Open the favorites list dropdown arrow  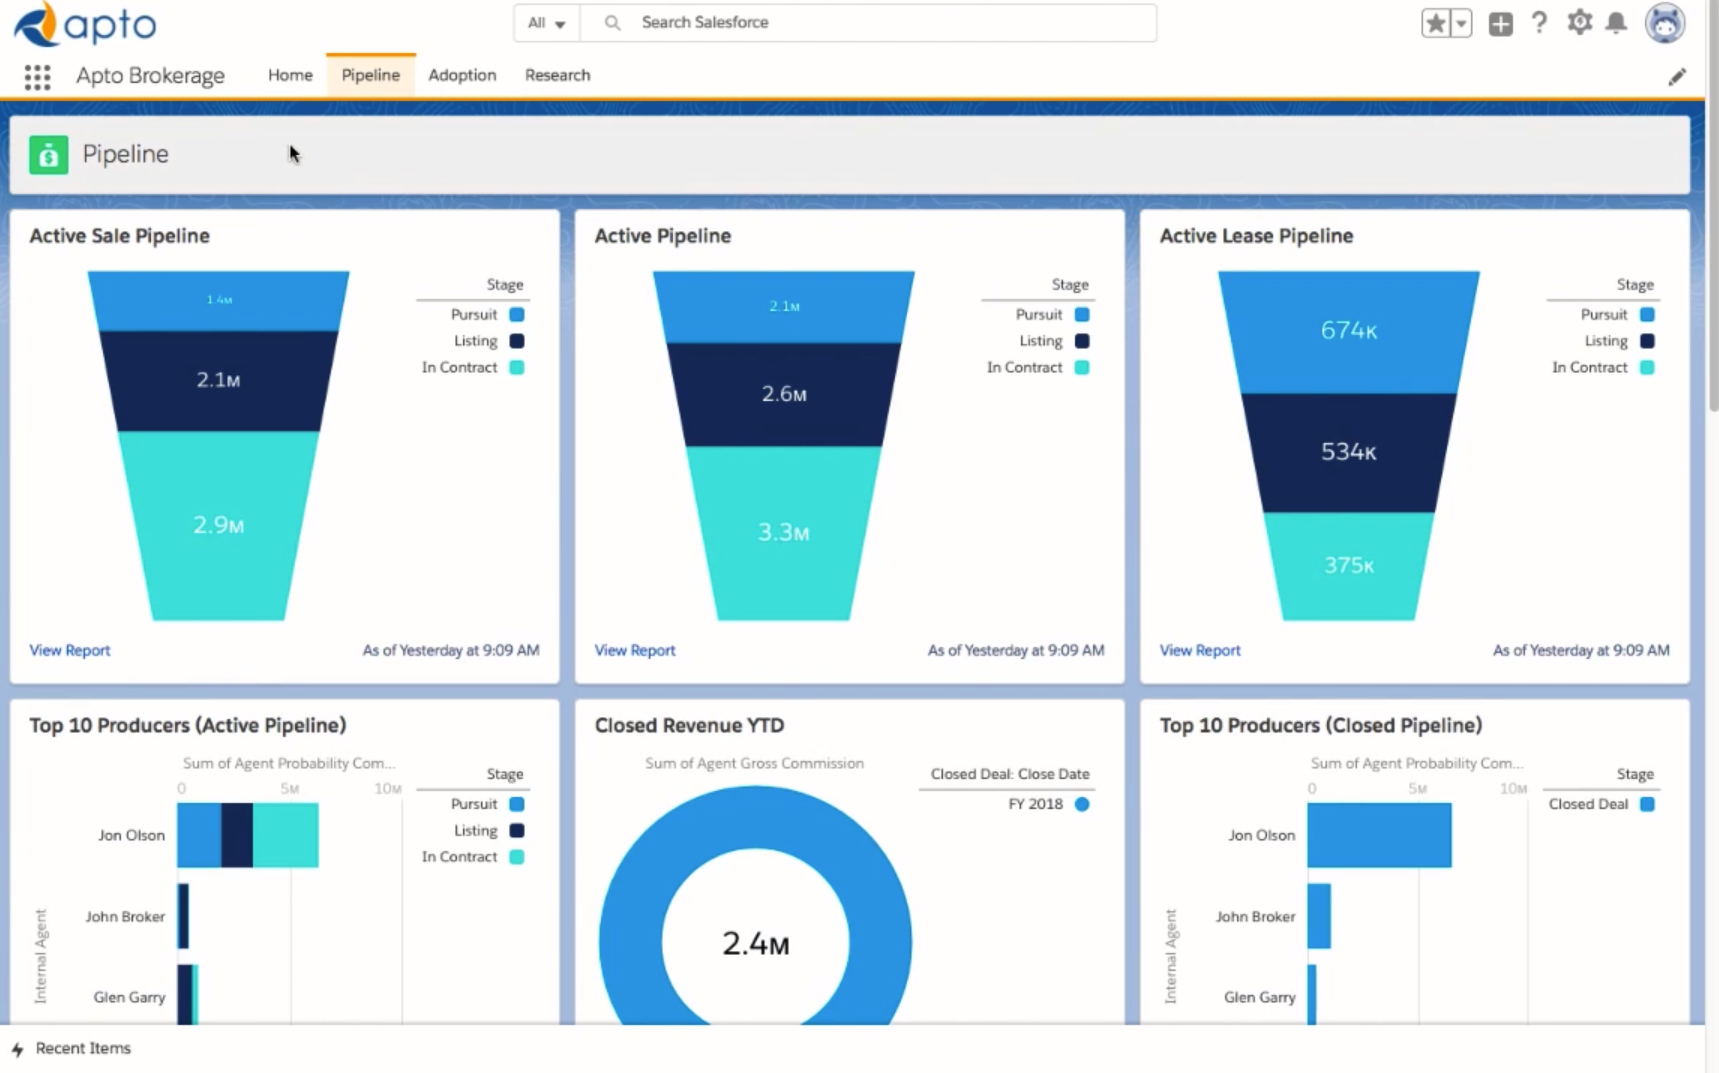tap(1461, 24)
